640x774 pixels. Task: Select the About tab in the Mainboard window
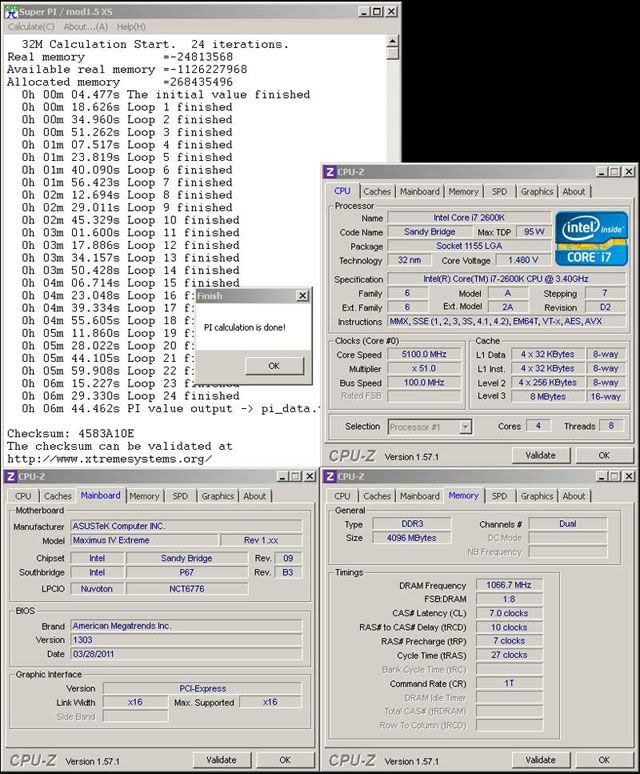point(255,496)
